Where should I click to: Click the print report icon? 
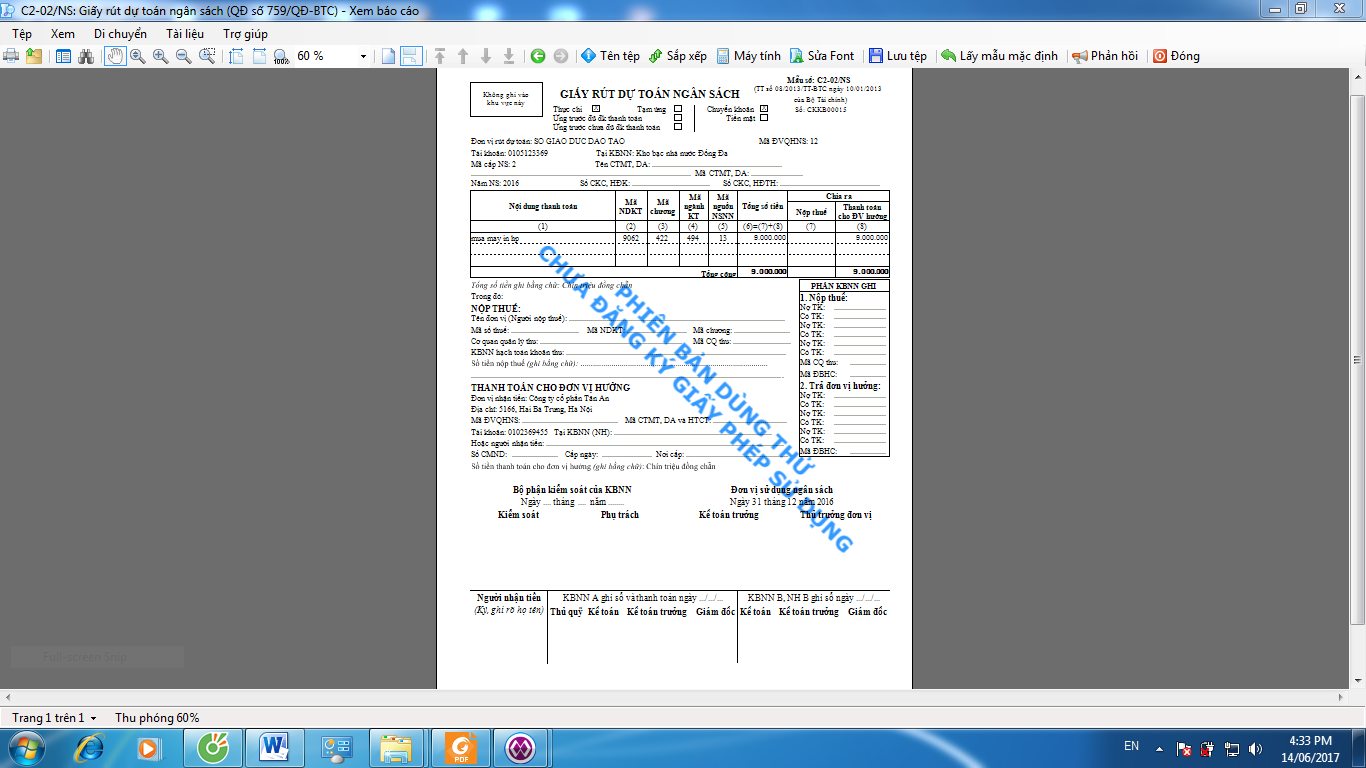[11, 56]
